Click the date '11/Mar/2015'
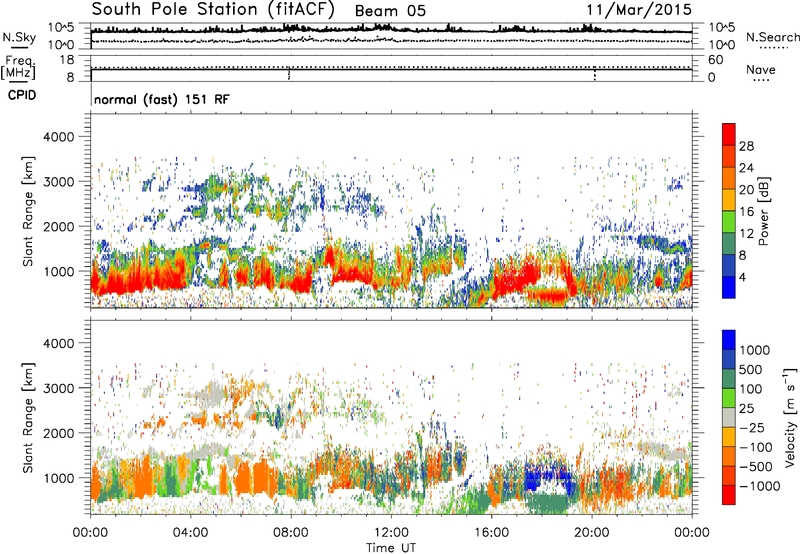 coord(639,10)
